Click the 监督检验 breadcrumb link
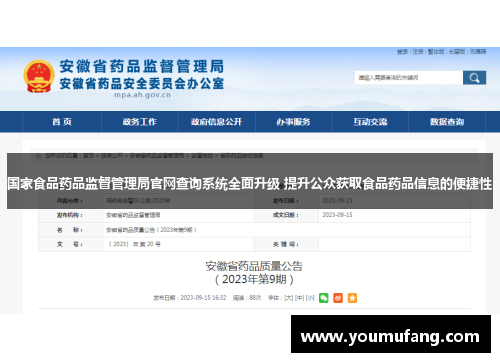The image size is (500, 362). click(202, 156)
